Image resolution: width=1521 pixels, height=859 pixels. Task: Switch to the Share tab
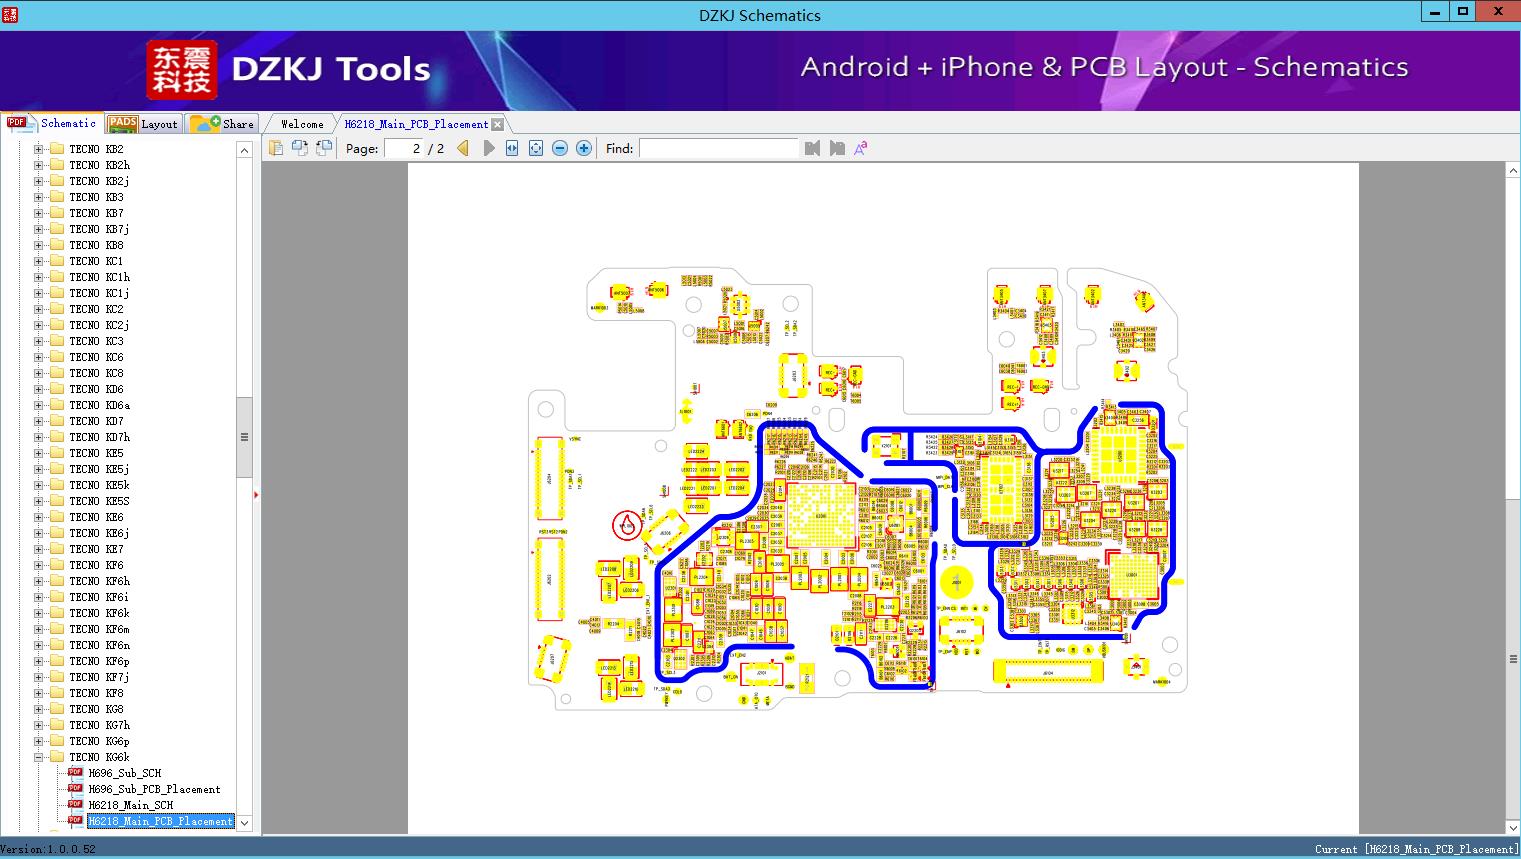tap(222, 124)
